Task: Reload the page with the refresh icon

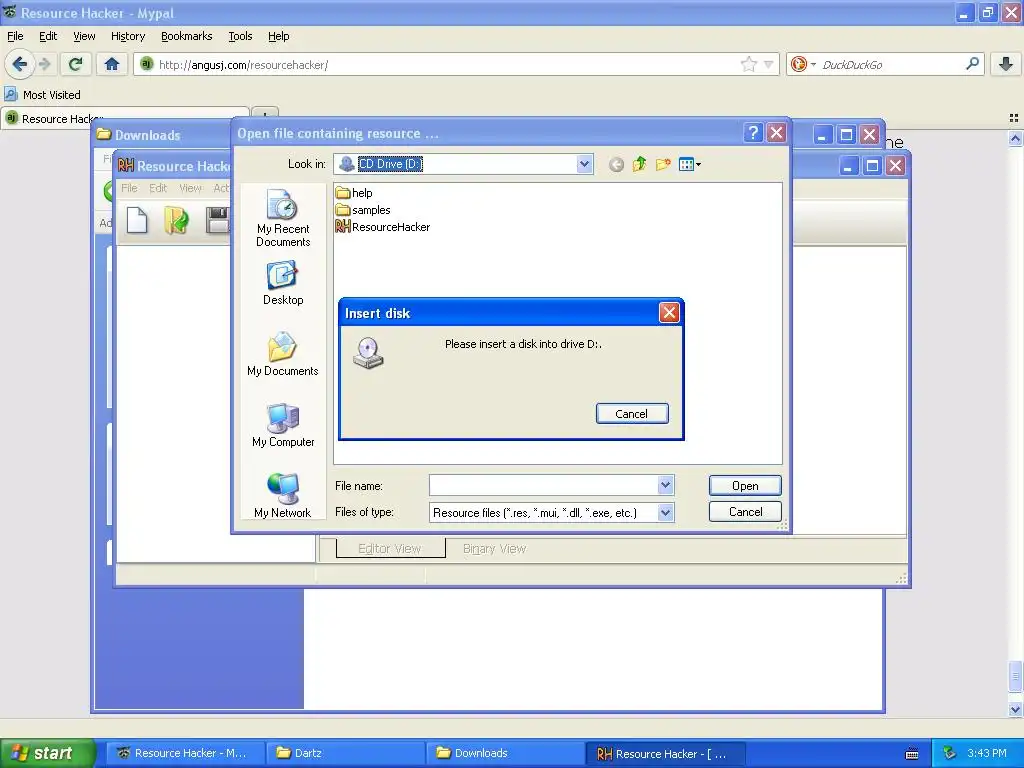Action: pyautogui.click(x=76, y=64)
